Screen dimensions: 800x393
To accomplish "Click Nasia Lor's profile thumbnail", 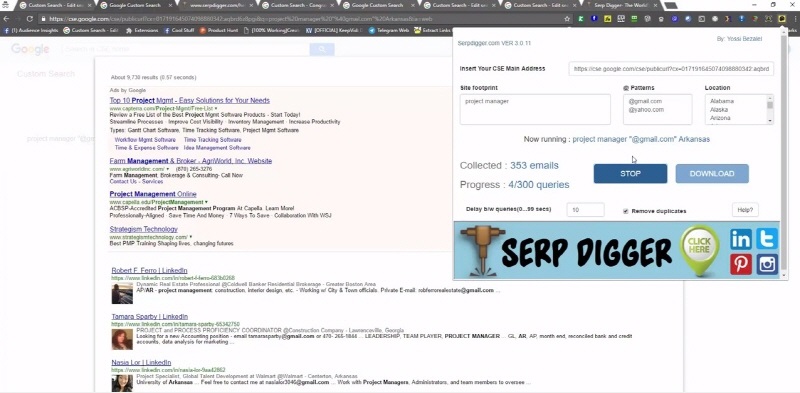I will (x=122, y=383).
